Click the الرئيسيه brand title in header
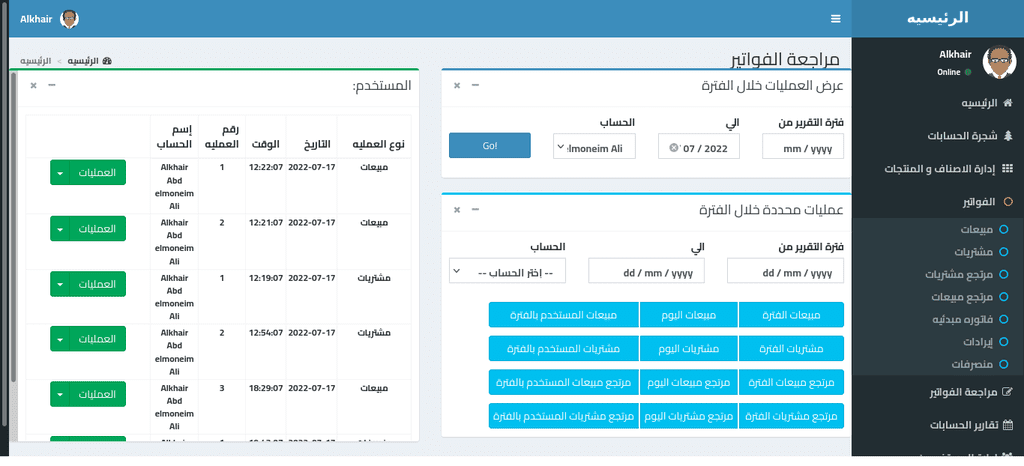 pos(938,18)
